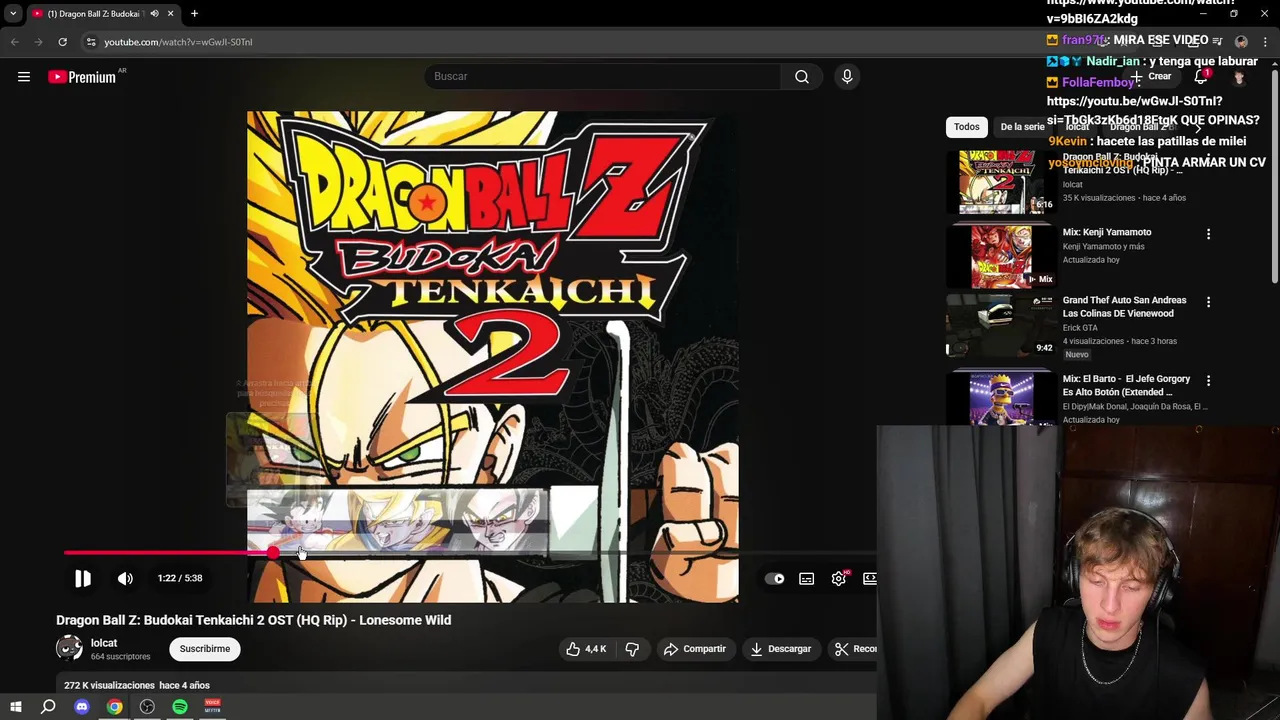Viewport: 1280px width, 720px height.
Task: Open the Mix: Kenji Yamamoto thumbnail
Action: tap(1001, 256)
